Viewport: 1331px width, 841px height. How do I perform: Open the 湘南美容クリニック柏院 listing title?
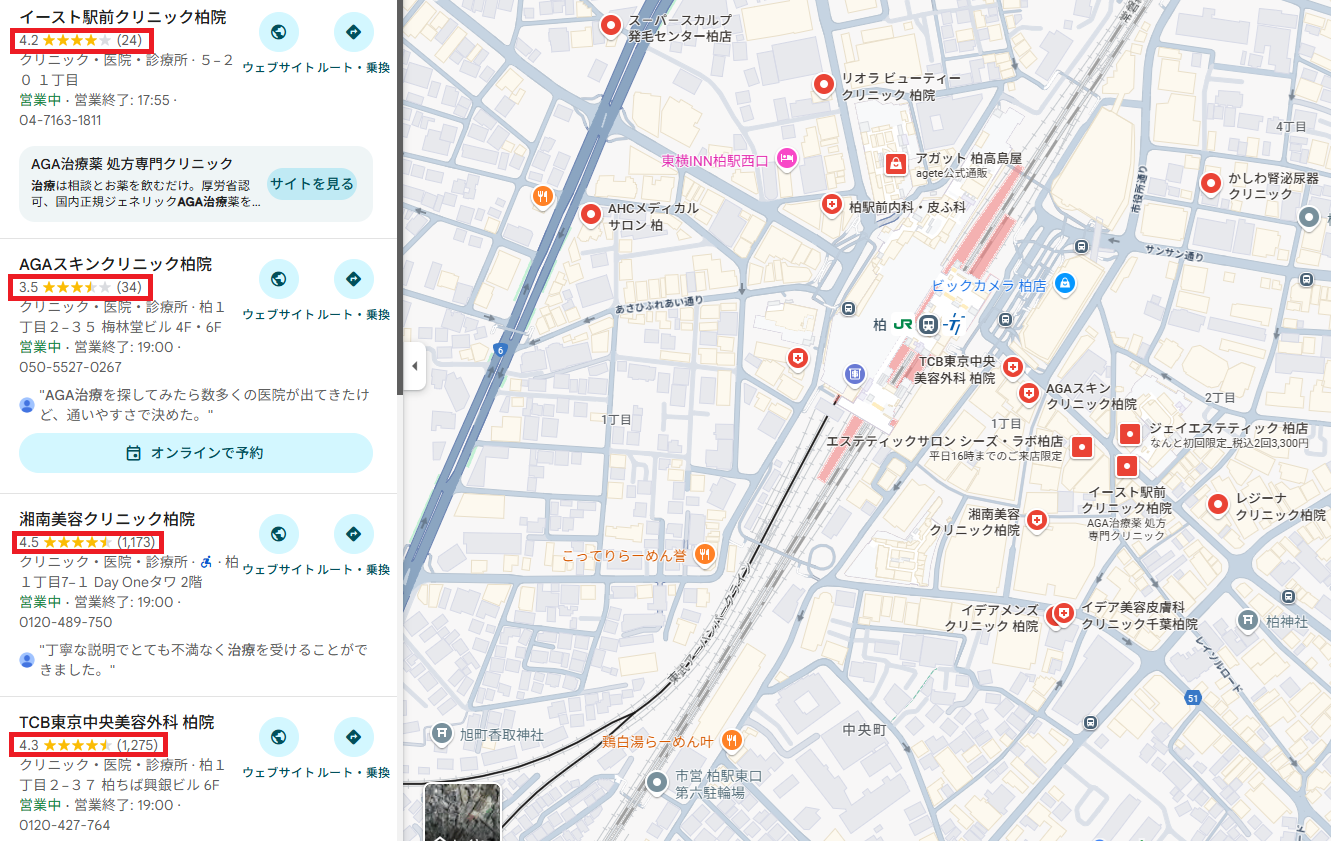pyautogui.click(x=107, y=519)
